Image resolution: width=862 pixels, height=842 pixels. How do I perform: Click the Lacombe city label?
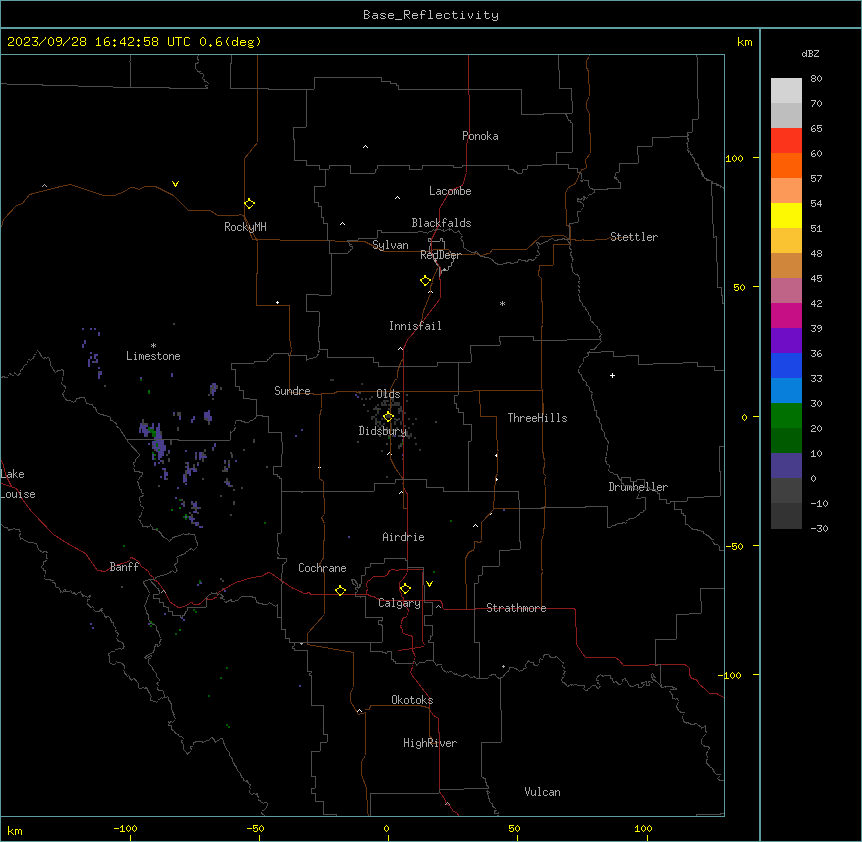coord(450,191)
